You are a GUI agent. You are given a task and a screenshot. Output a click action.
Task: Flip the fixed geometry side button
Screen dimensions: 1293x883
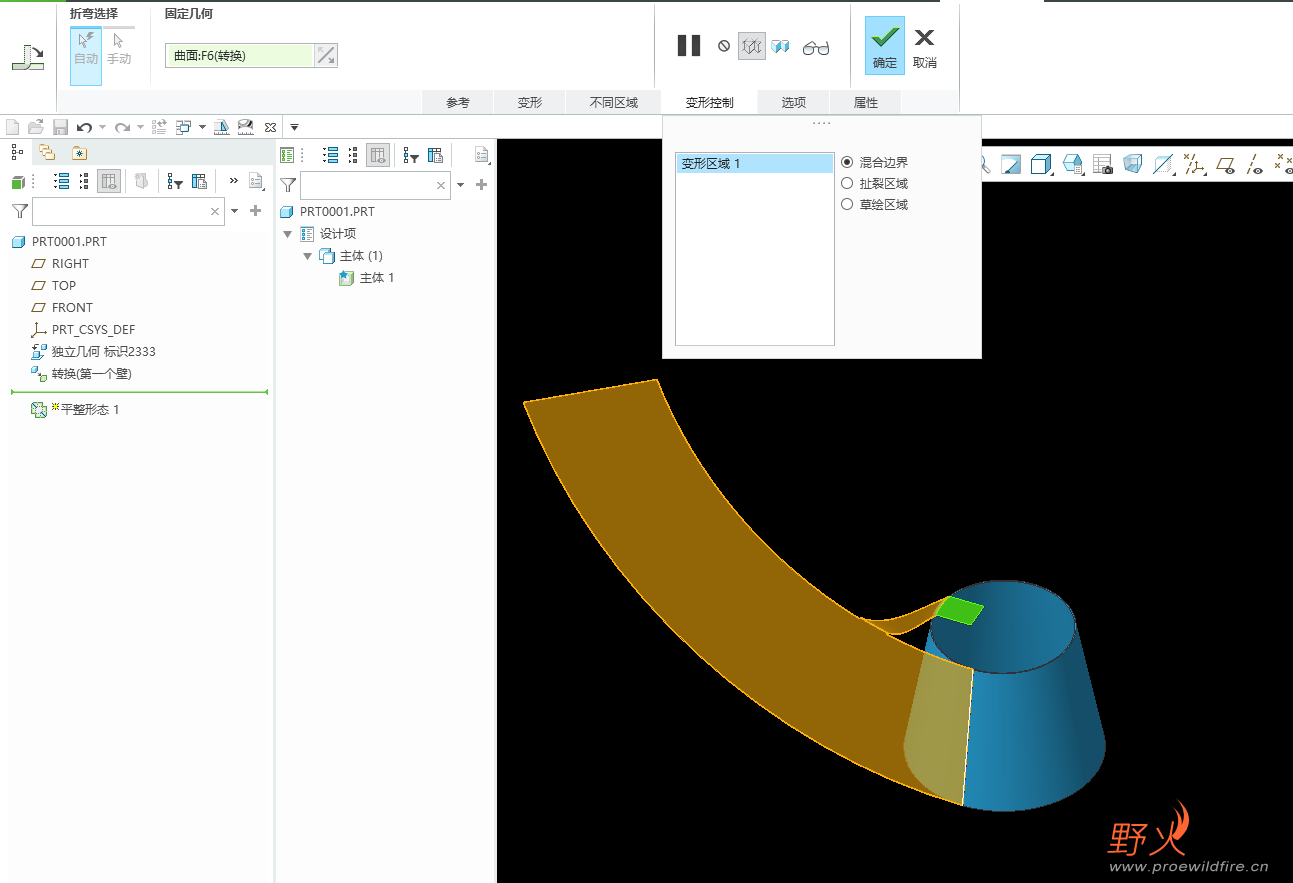pyautogui.click(x=326, y=56)
